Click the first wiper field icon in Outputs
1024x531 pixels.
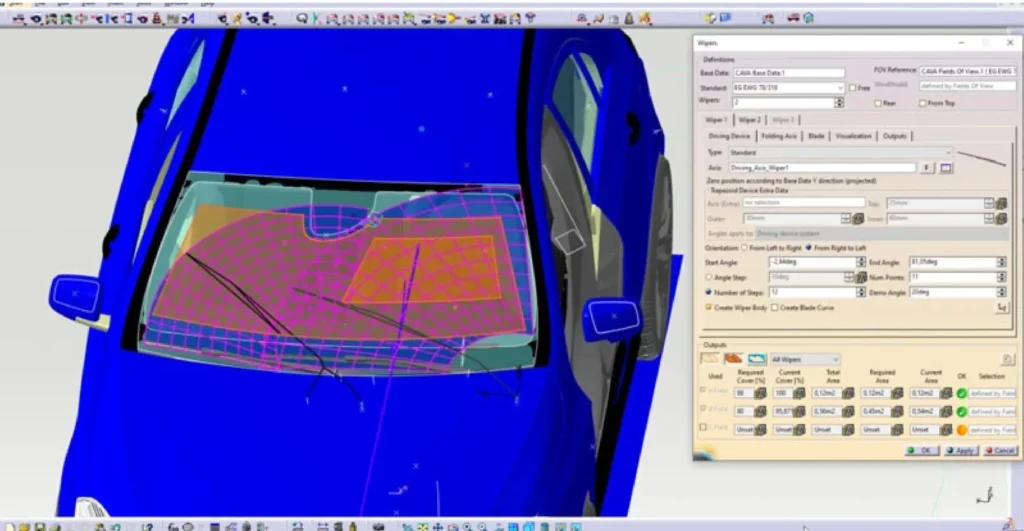(709, 359)
